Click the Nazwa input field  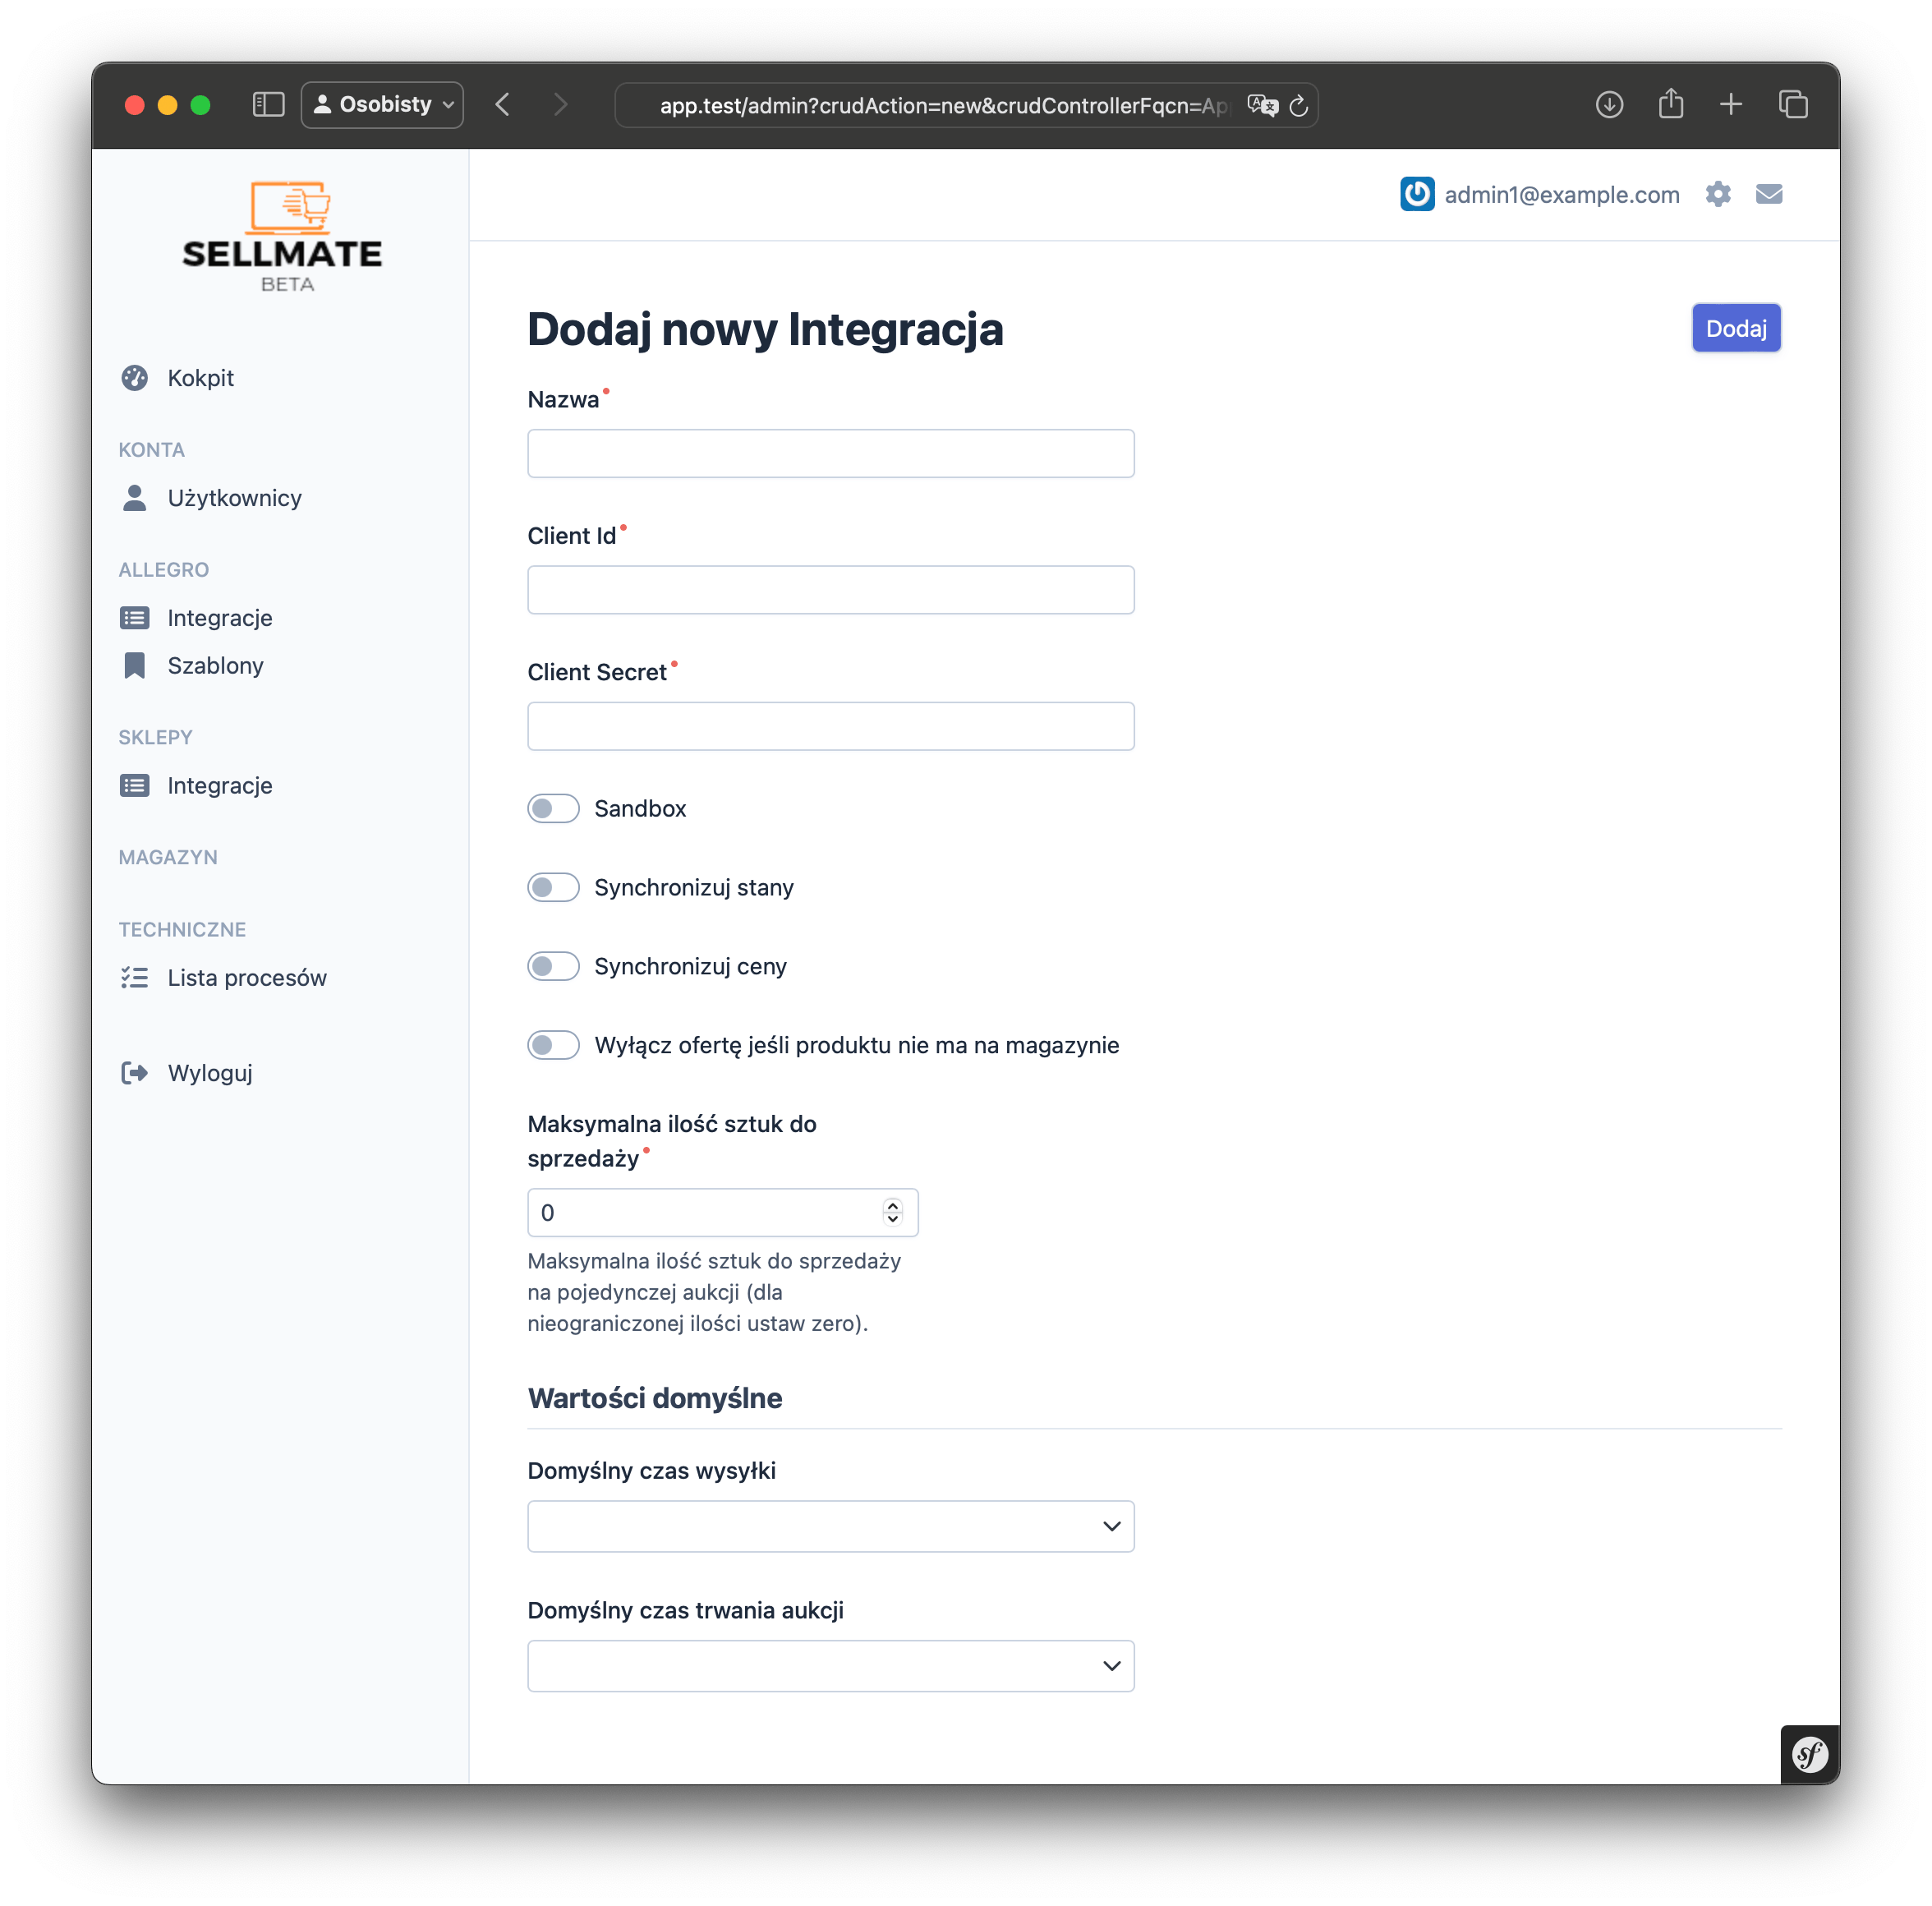pyautogui.click(x=830, y=454)
